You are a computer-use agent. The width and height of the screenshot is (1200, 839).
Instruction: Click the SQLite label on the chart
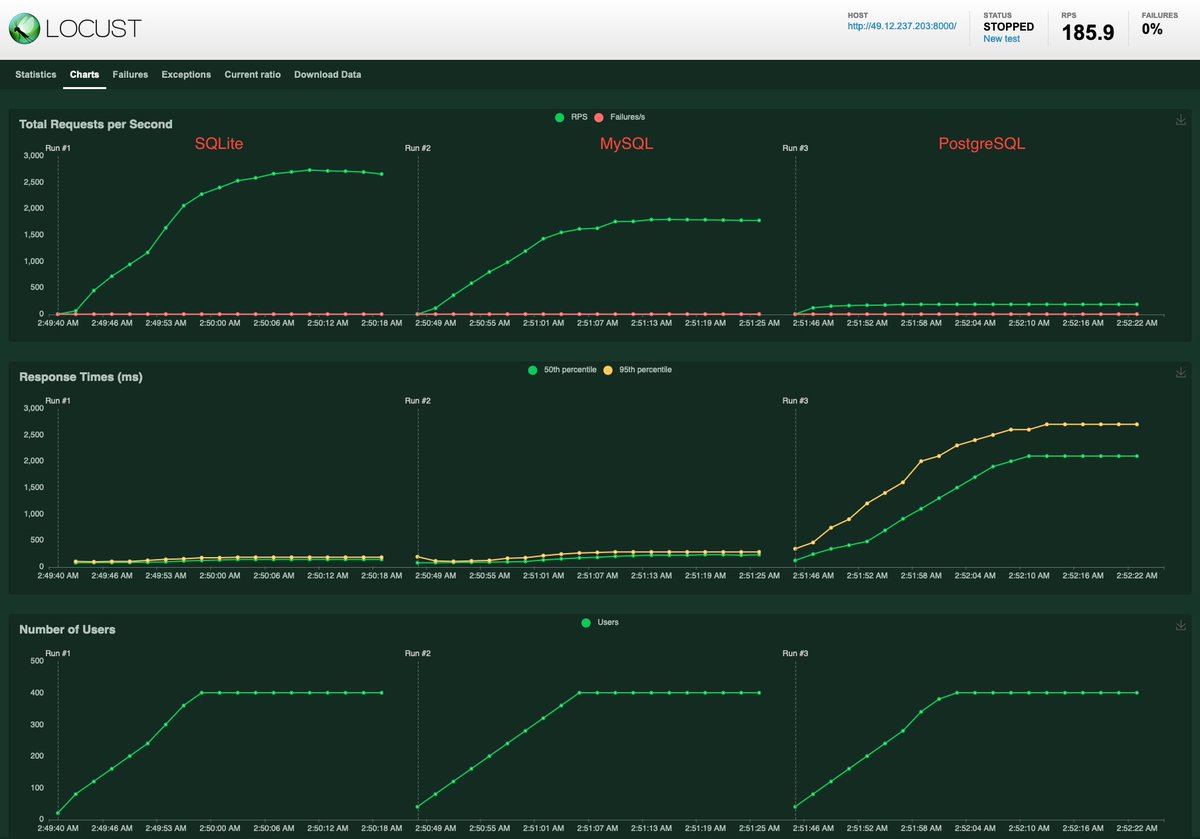[219, 144]
